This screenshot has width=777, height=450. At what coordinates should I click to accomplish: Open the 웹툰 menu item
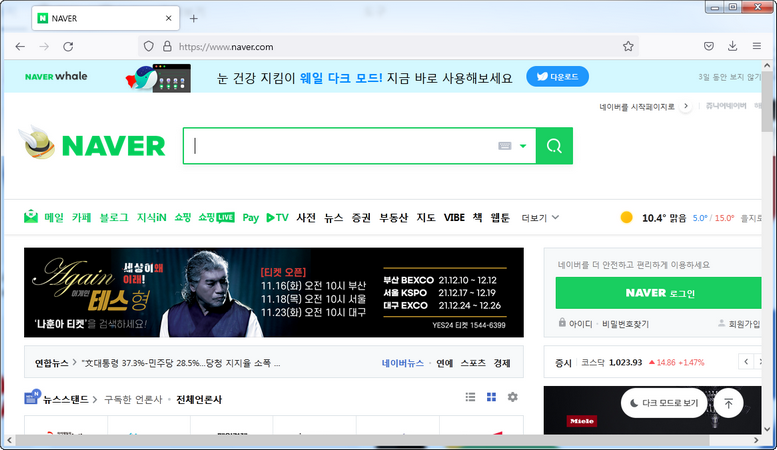(x=500, y=218)
